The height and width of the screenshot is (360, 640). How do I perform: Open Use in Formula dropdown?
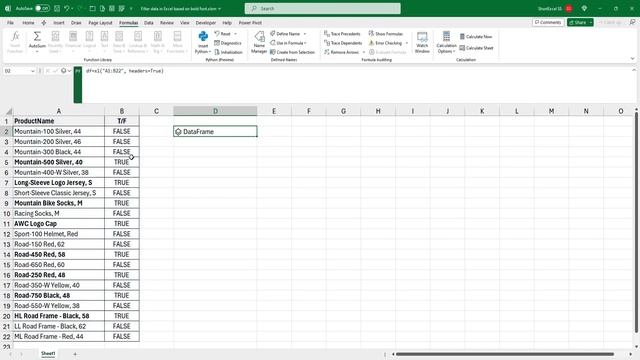(289, 43)
